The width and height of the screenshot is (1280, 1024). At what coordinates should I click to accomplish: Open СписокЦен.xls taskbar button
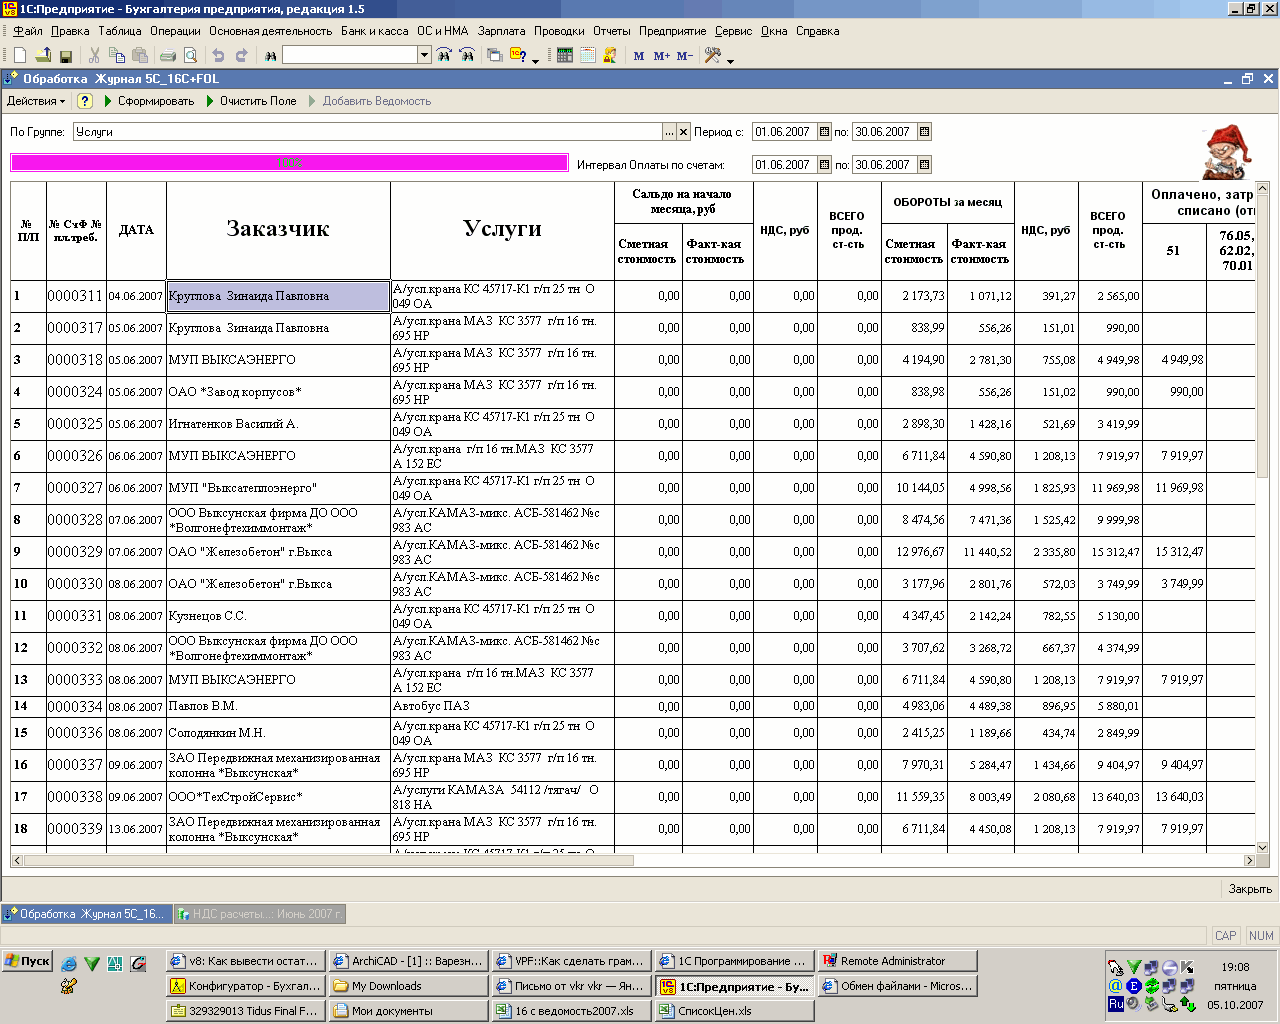click(x=734, y=1011)
